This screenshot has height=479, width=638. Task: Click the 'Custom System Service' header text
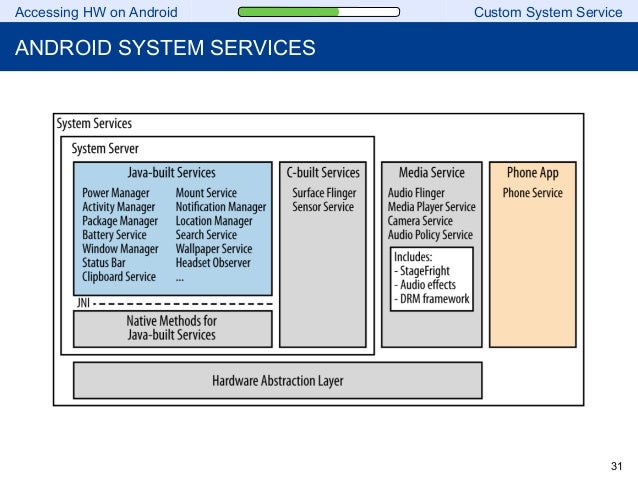point(548,12)
